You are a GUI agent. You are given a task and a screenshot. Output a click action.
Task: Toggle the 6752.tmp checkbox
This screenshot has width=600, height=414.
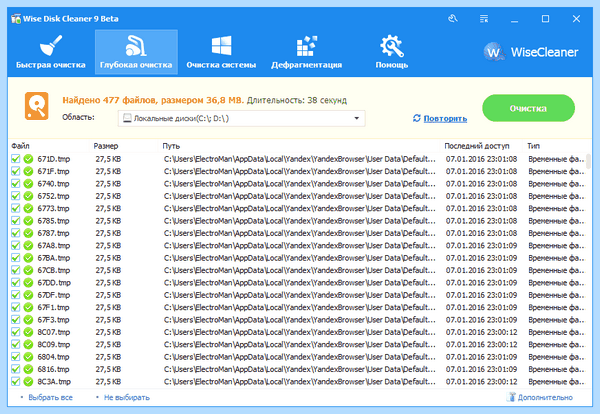[15, 196]
